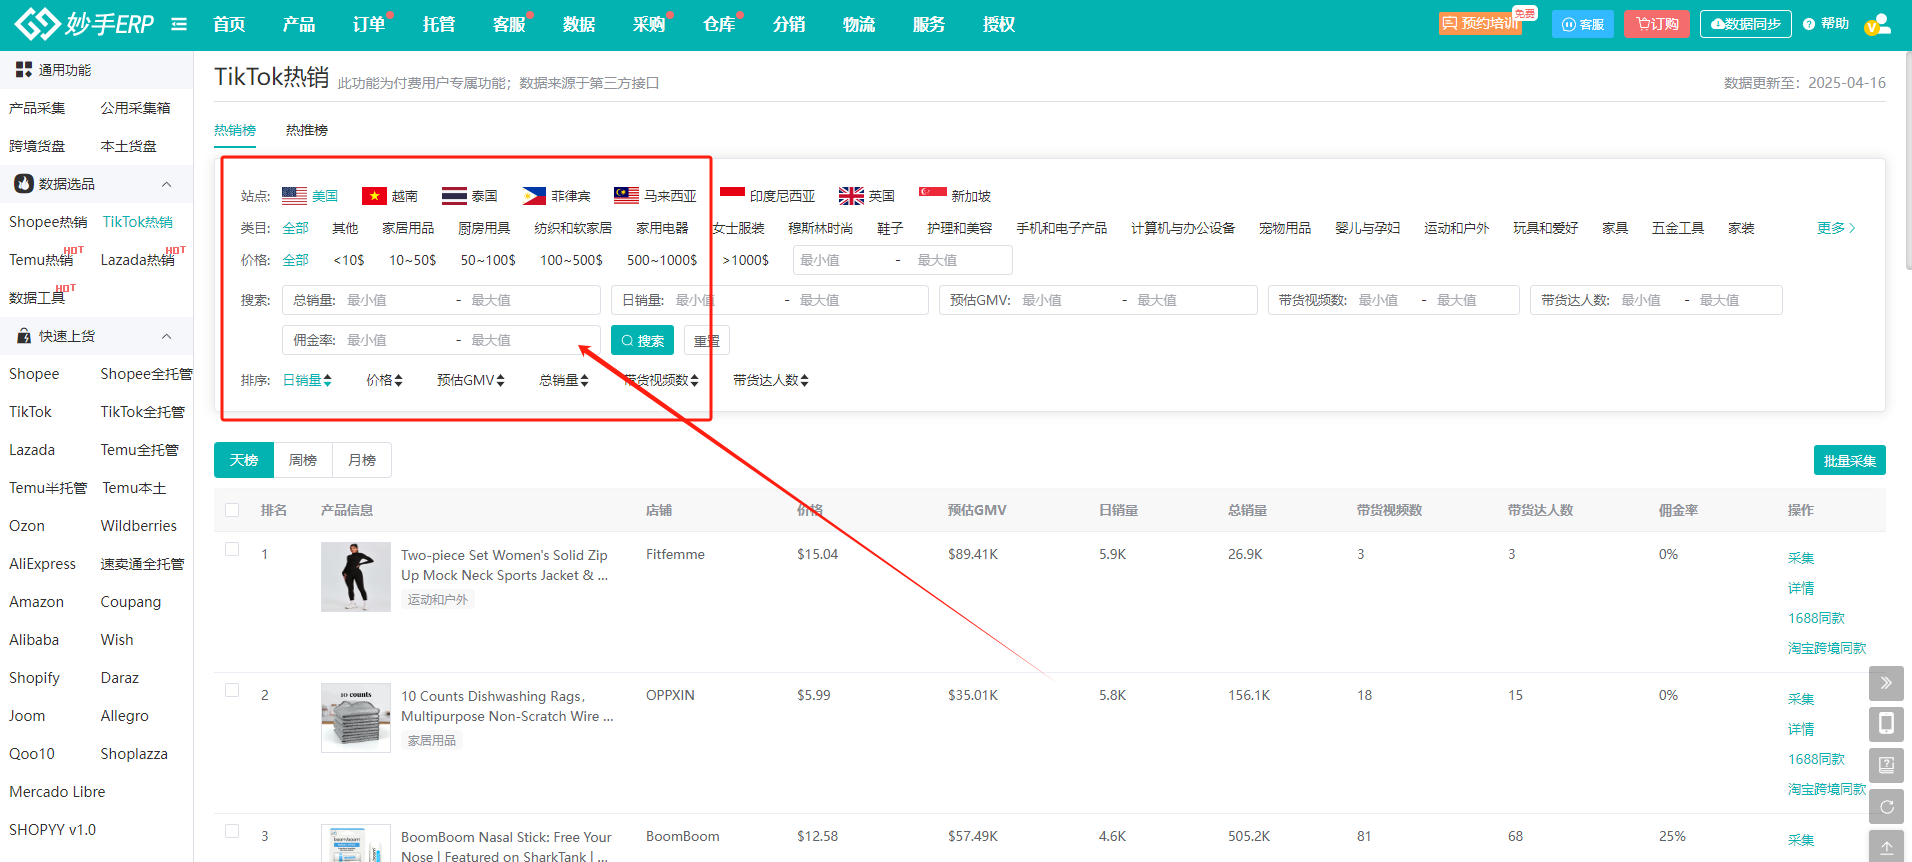Select the 宠物用品 category filter
Screen dimensions: 1912x862
[x=1285, y=228]
